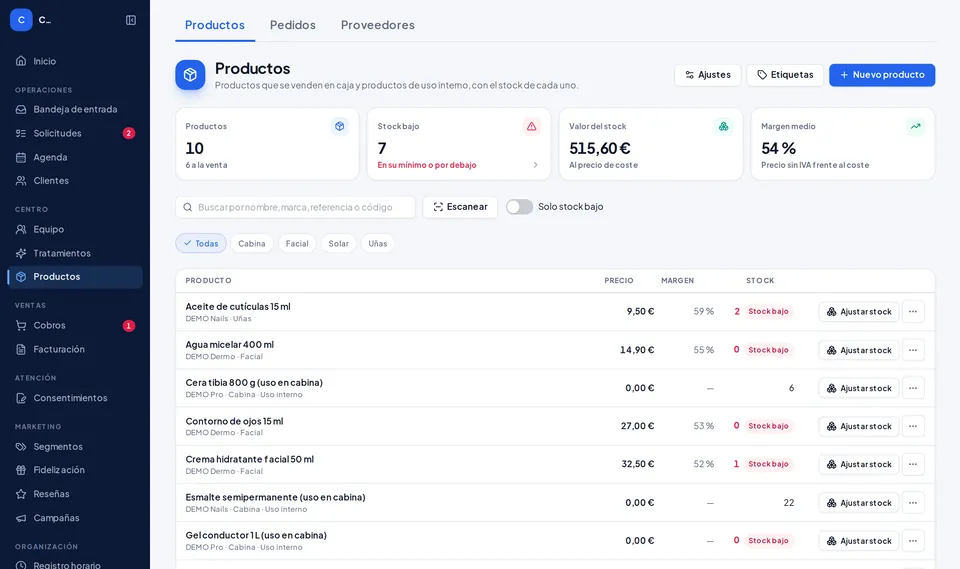Adjust stock for Agua micelar 400 ml
The height and width of the screenshot is (569, 960).
coord(859,350)
